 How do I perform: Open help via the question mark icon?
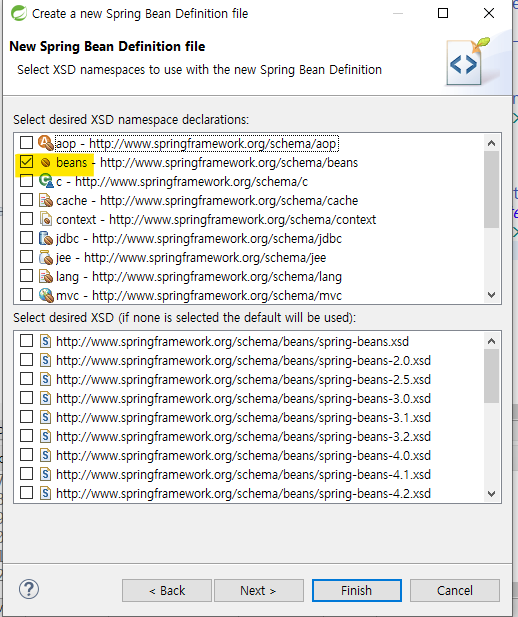[29, 589]
